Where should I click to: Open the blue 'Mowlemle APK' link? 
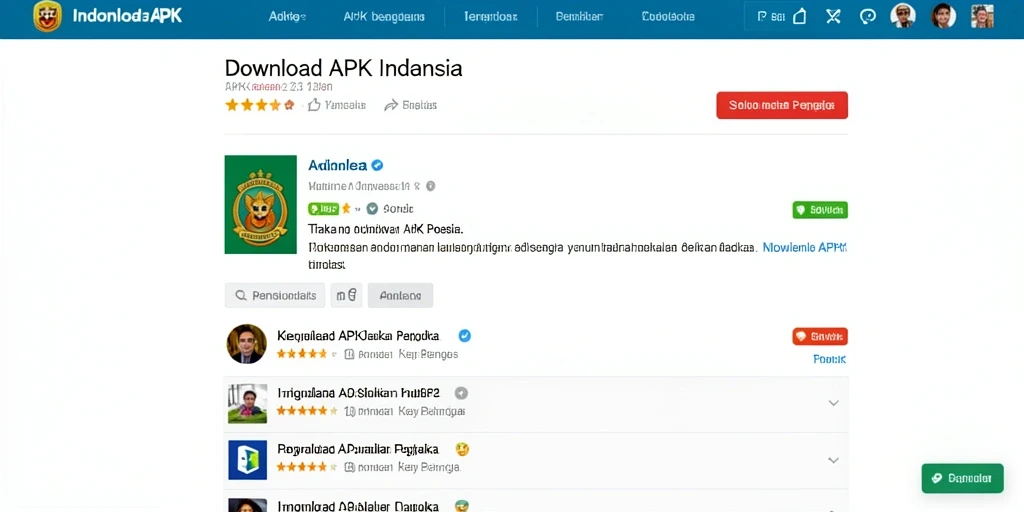click(x=805, y=248)
